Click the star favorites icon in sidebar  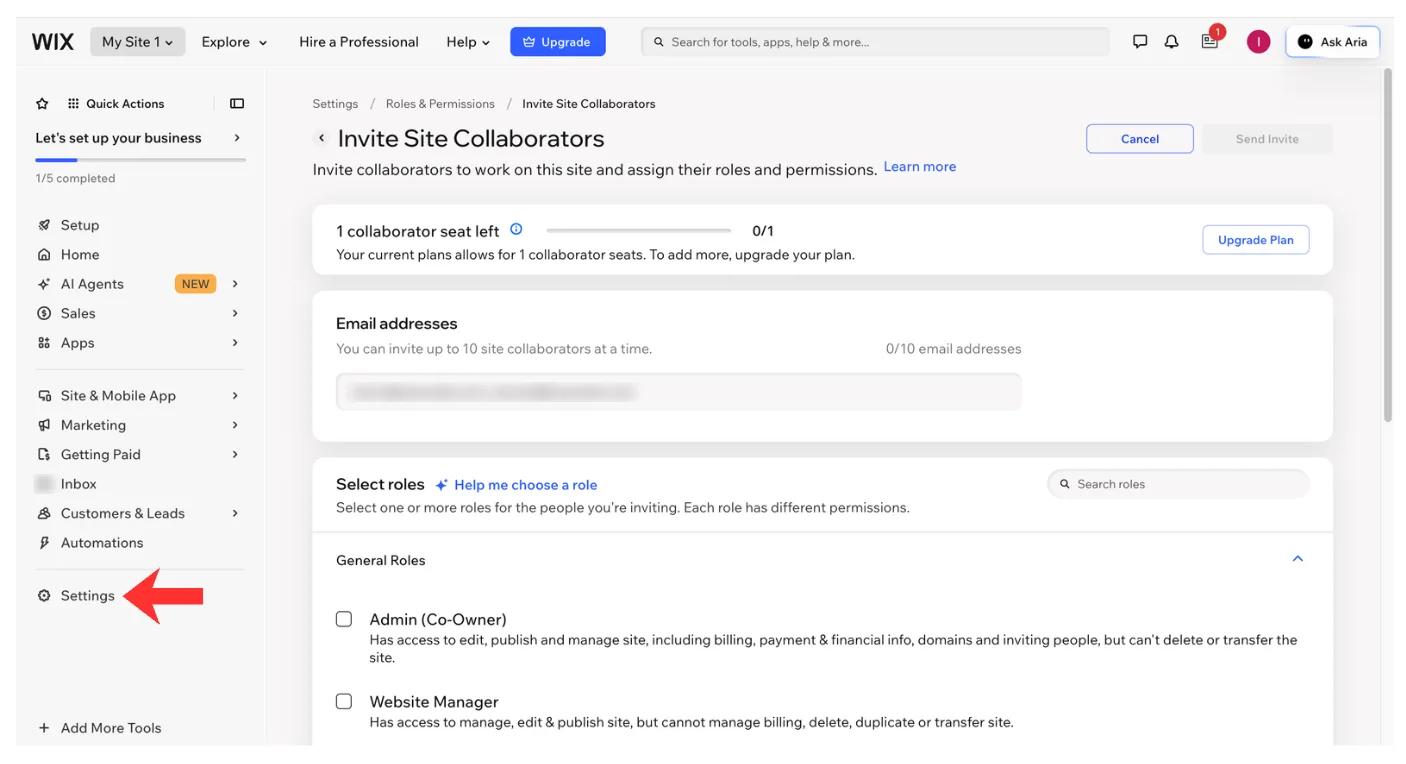42,104
